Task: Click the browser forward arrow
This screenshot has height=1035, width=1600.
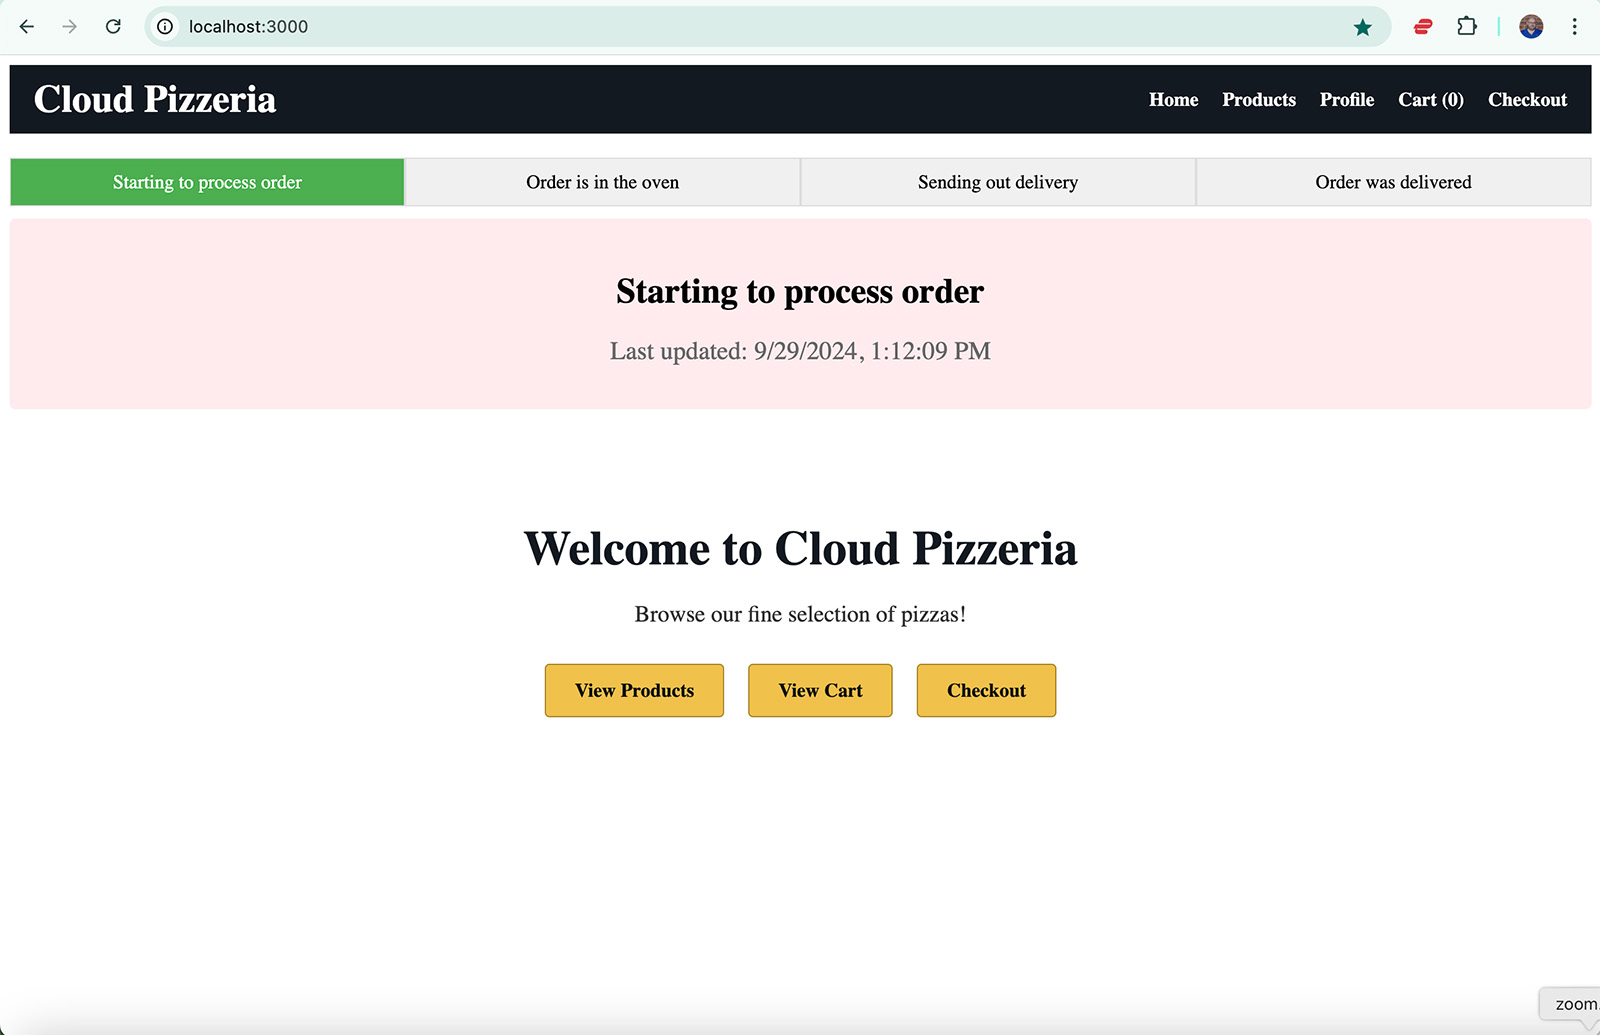Action: coord(69,27)
